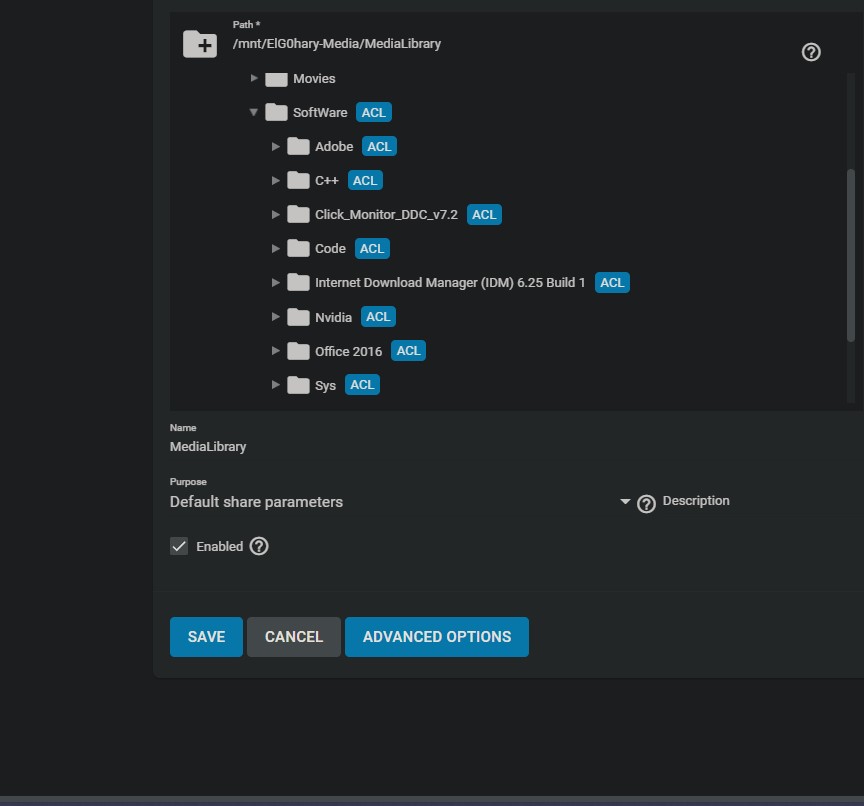Select the Code folder icon
The image size is (864, 806).
(x=298, y=249)
